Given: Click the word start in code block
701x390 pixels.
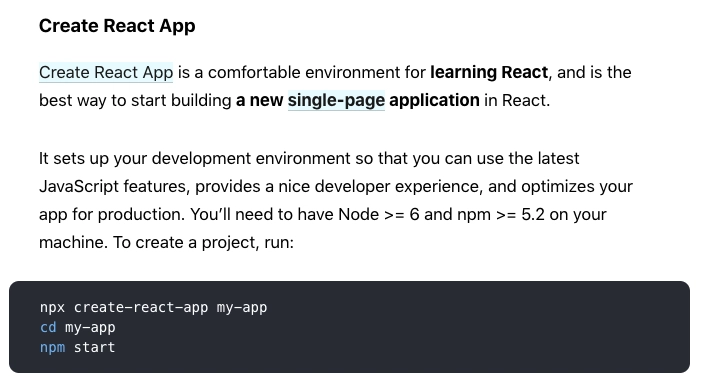Looking at the screenshot, I should click(x=94, y=348).
